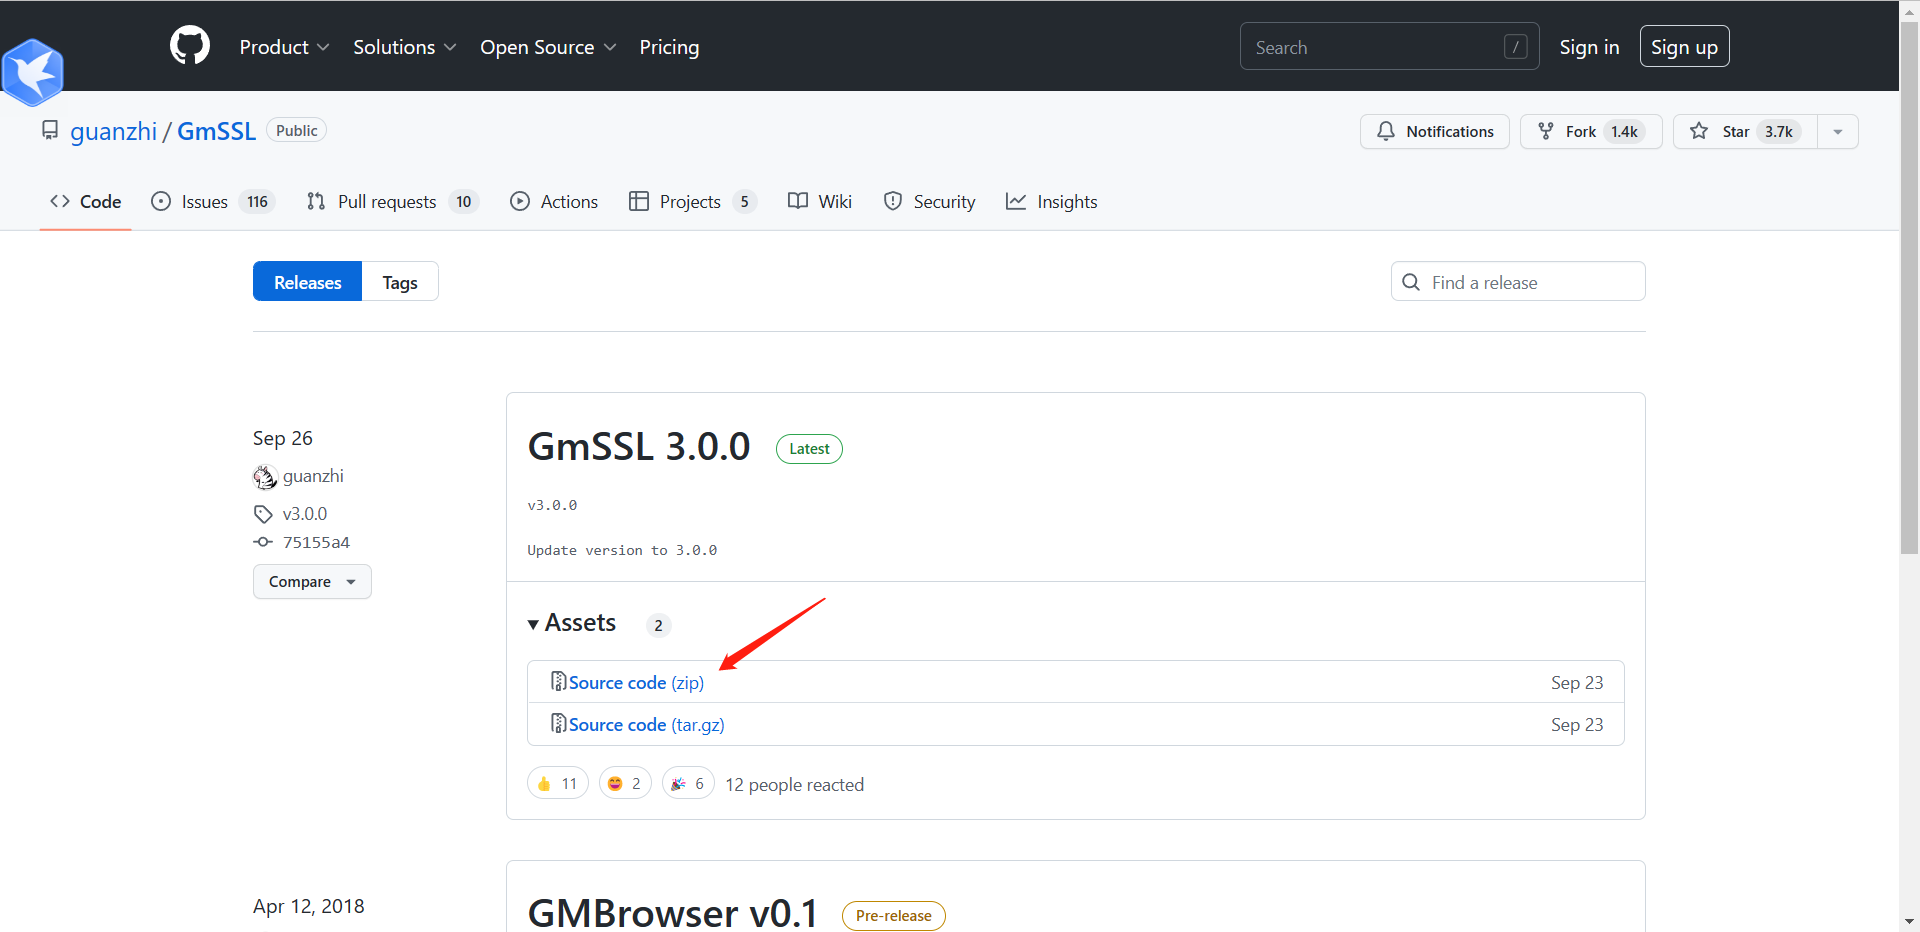Image resolution: width=1920 pixels, height=932 pixels.
Task: Click the thumbs up reaction with 11
Action: click(558, 783)
